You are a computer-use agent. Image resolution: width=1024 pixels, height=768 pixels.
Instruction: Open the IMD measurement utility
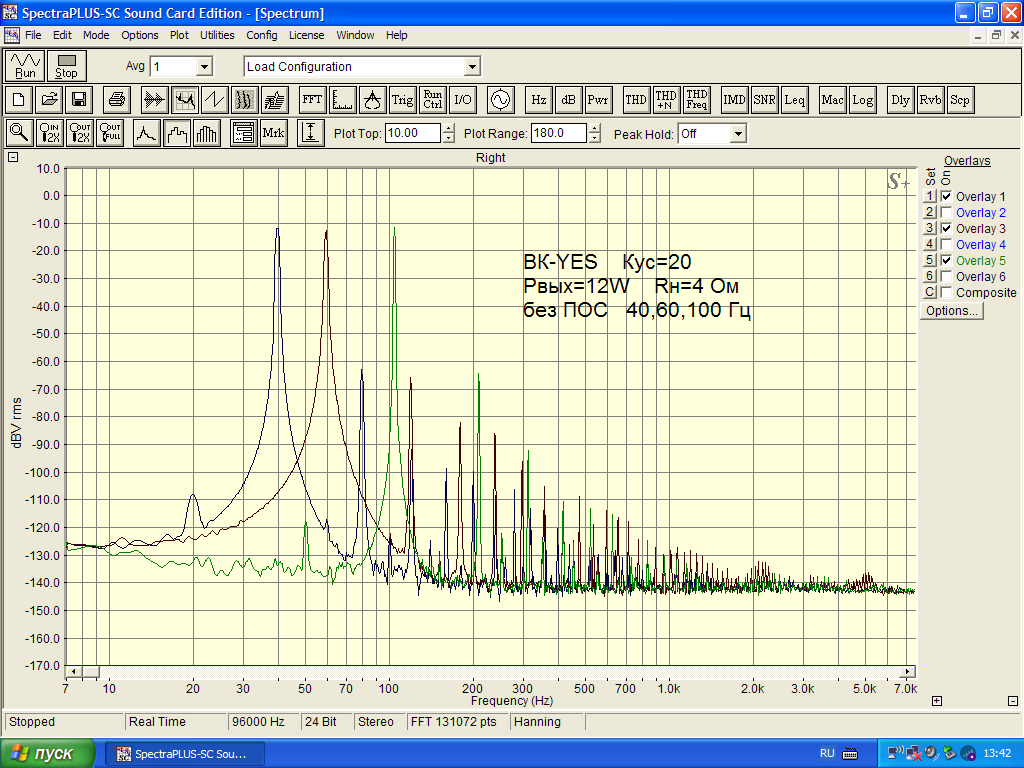(x=734, y=100)
